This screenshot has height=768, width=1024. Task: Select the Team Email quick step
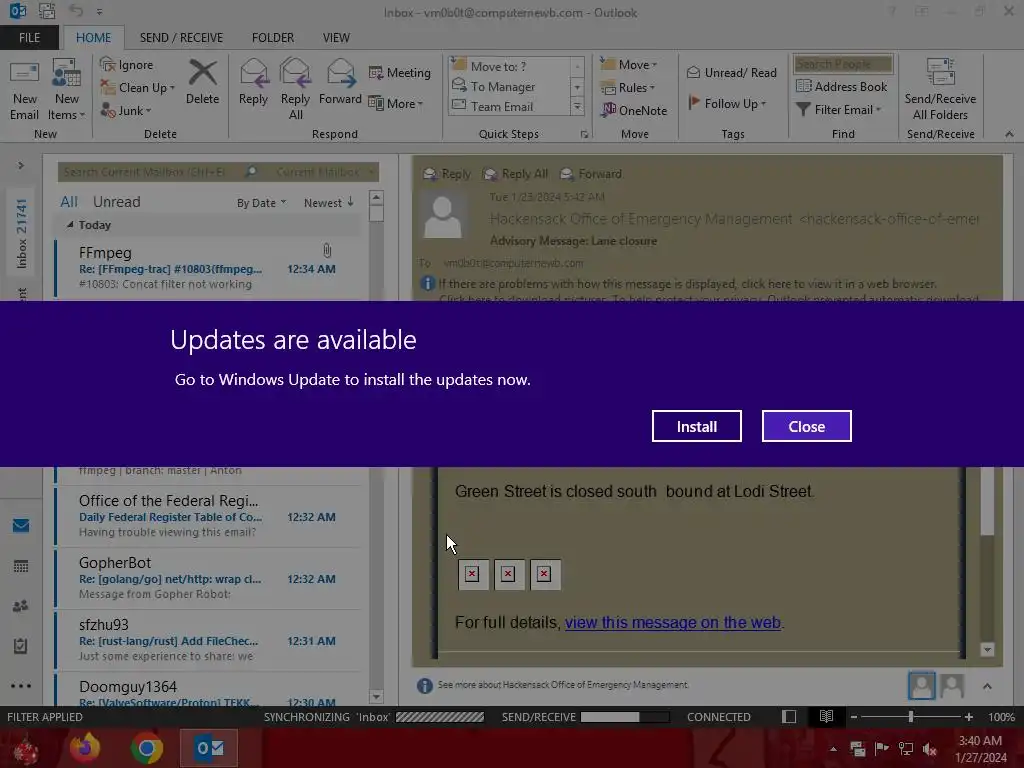click(511, 106)
